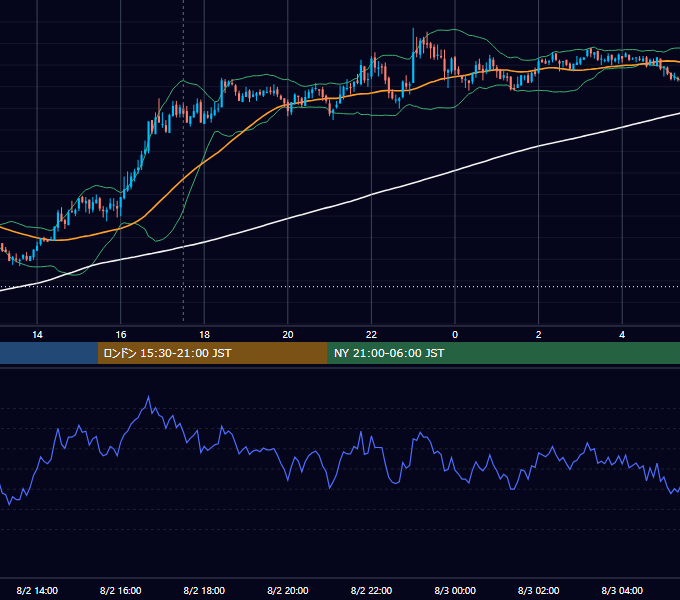This screenshot has width=680, height=600.
Task: Click the 8/3 02:00 date label
Action: 539,590
